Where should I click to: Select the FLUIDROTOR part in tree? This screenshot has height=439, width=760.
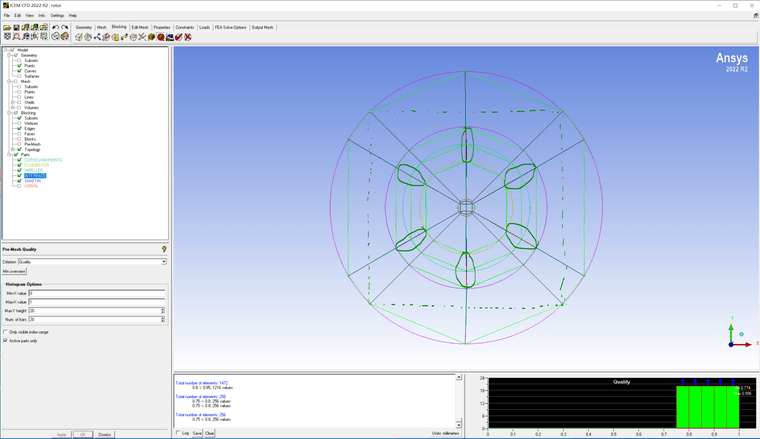tap(36, 165)
